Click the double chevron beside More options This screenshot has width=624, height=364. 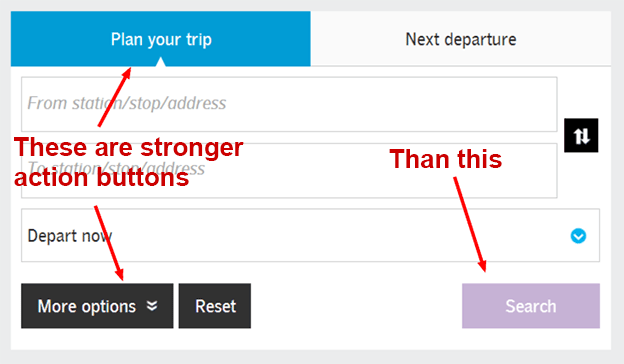152,306
